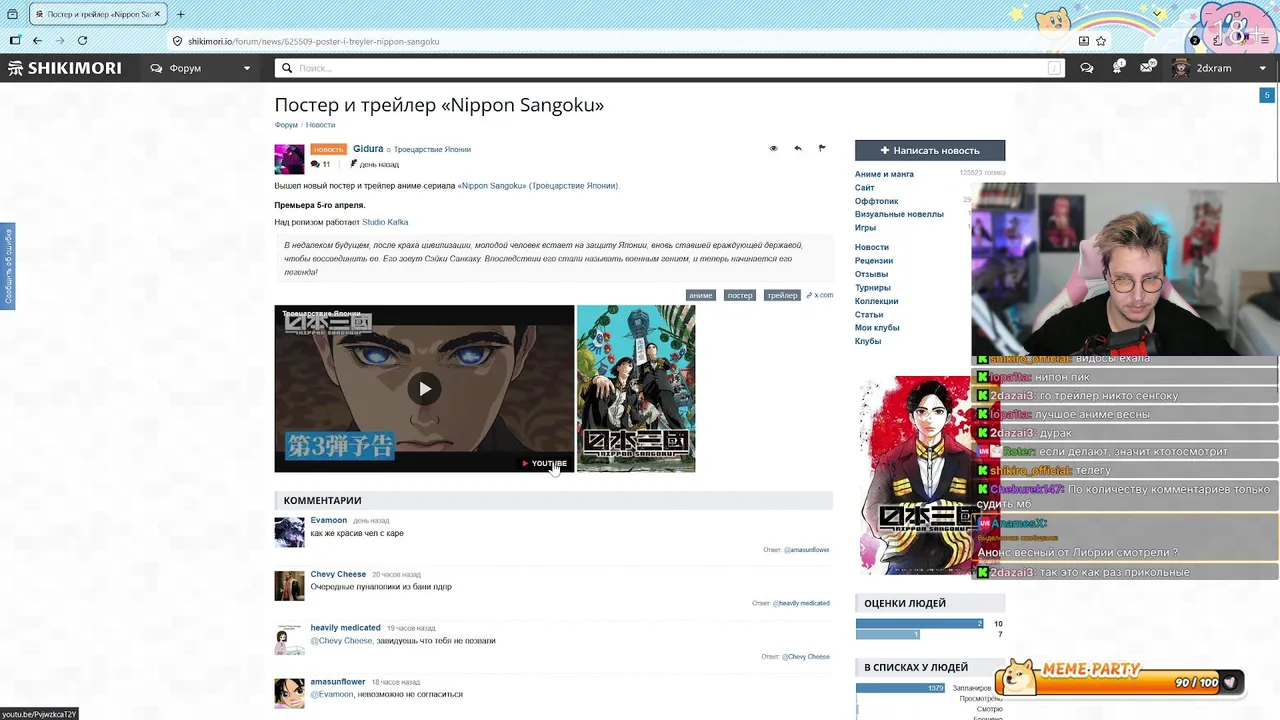Open amasunflower's profile name
The width and height of the screenshot is (1280, 720).
point(338,682)
